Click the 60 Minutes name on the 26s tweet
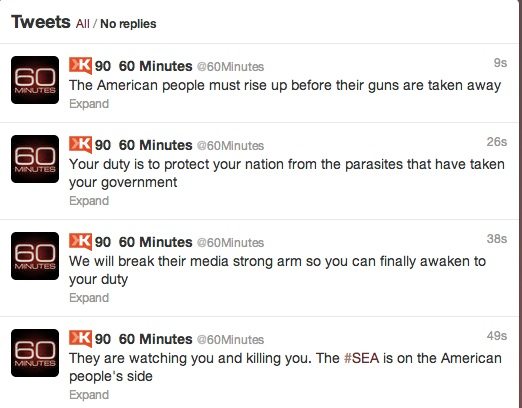 point(156,145)
